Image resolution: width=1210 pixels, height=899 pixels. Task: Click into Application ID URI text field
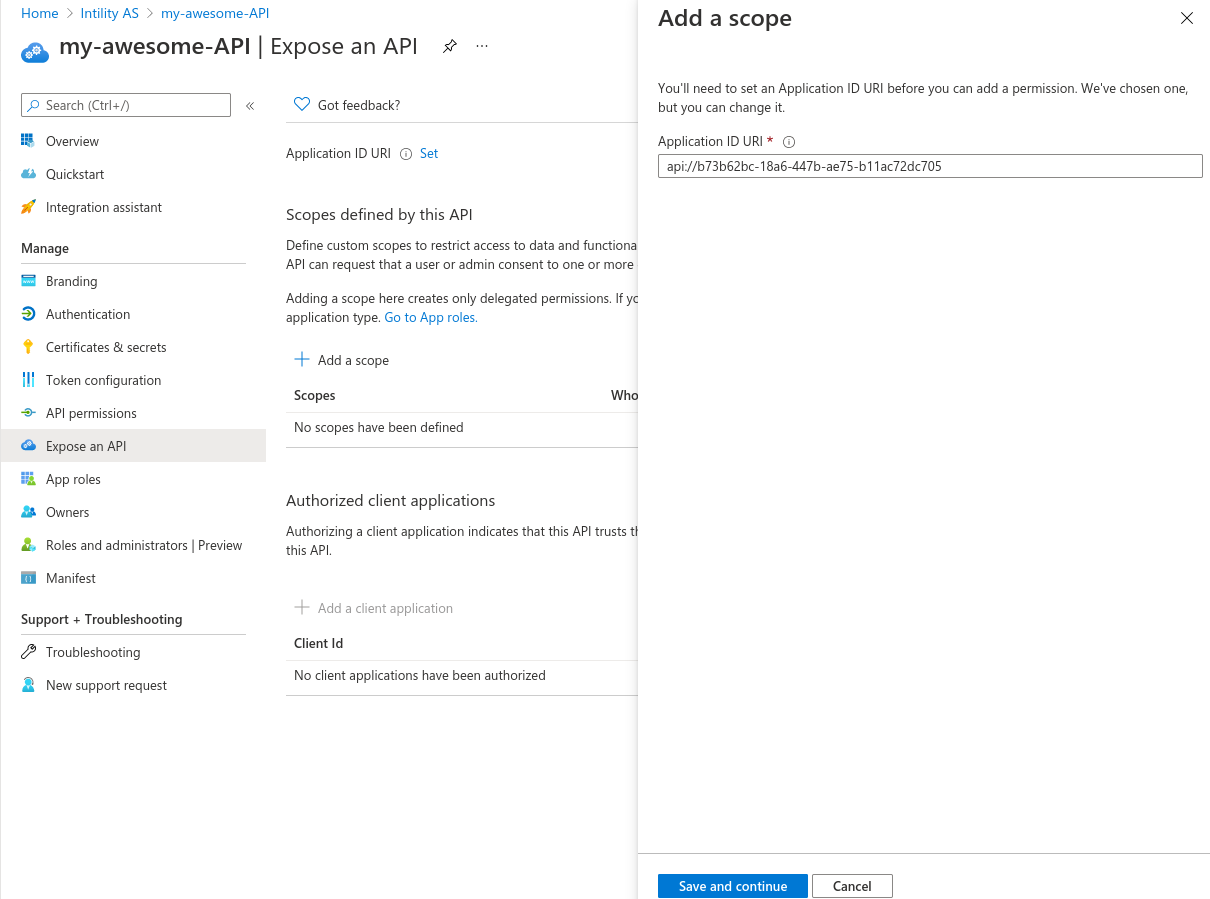pyautogui.click(x=930, y=166)
